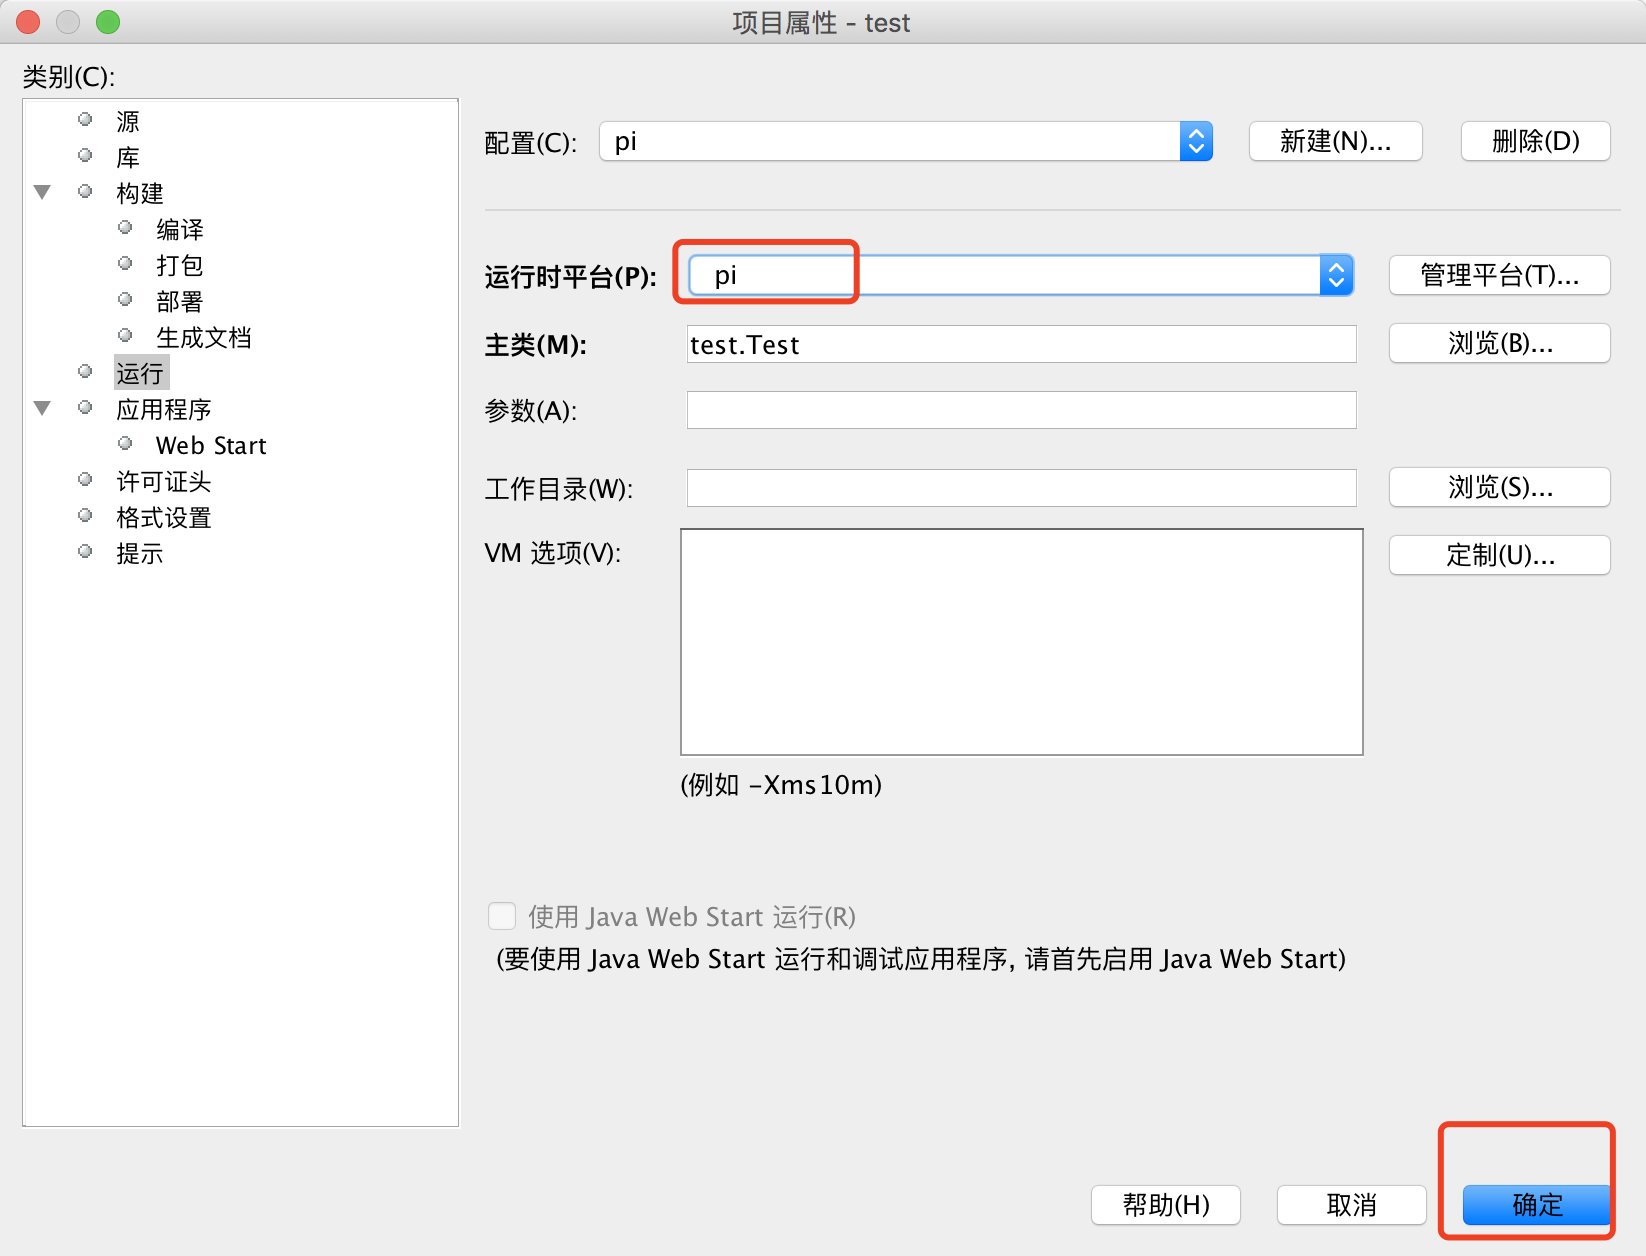Image resolution: width=1646 pixels, height=1256 pixels.
Task: Close the 项目属性 window
Action: point(28,22)
